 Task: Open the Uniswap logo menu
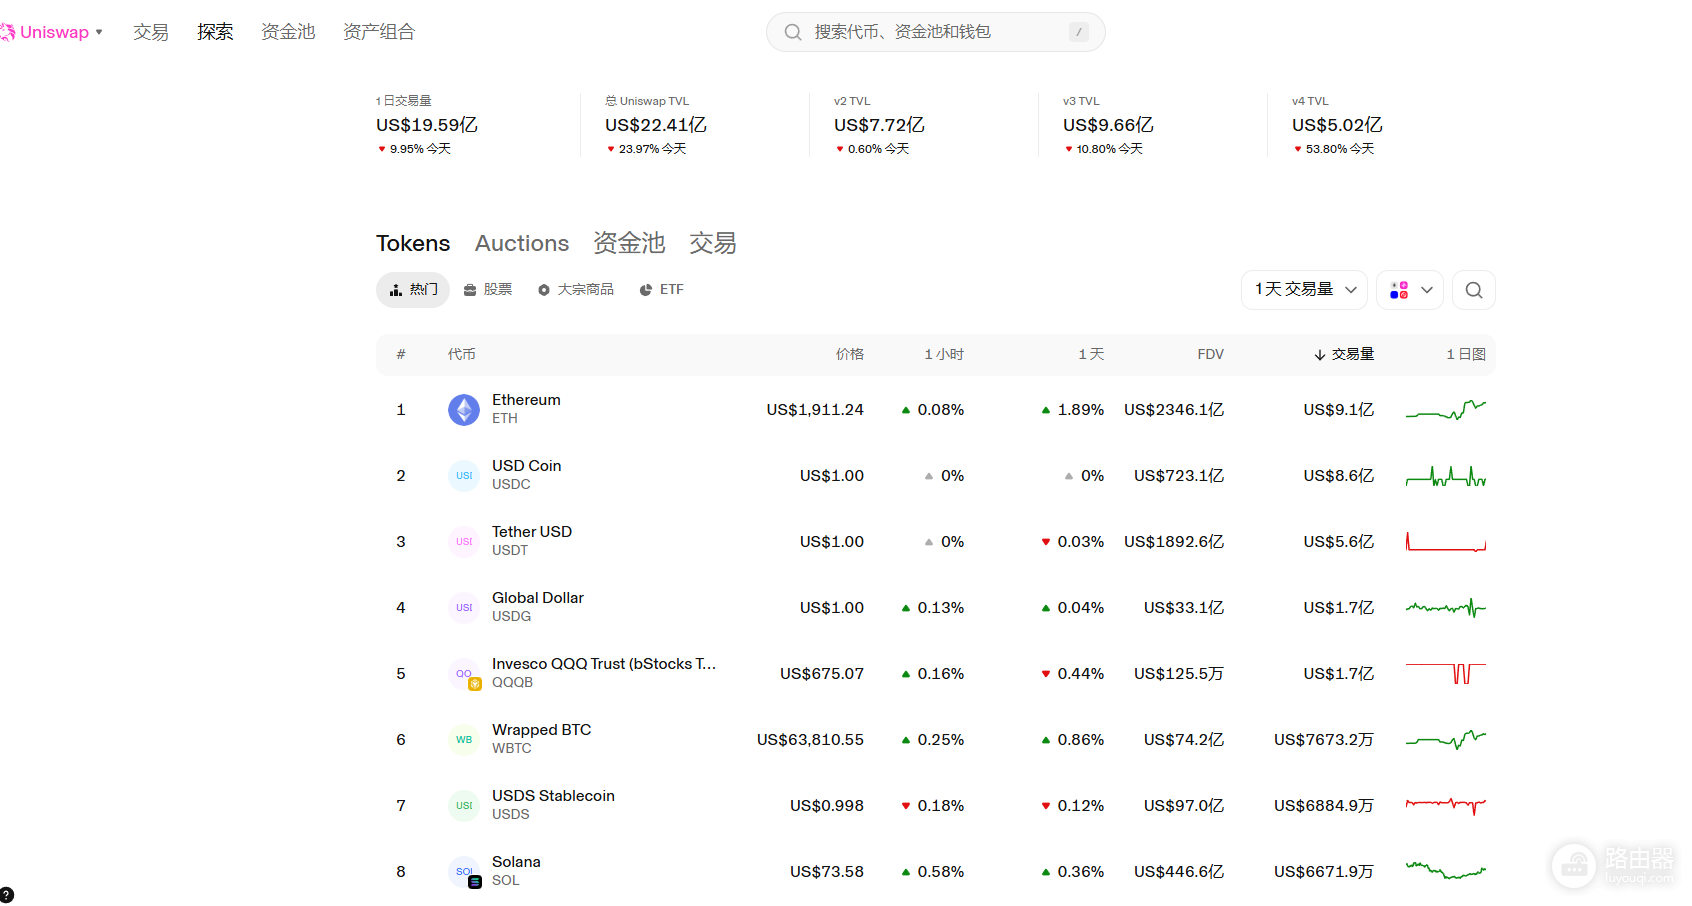coord(50,32)
